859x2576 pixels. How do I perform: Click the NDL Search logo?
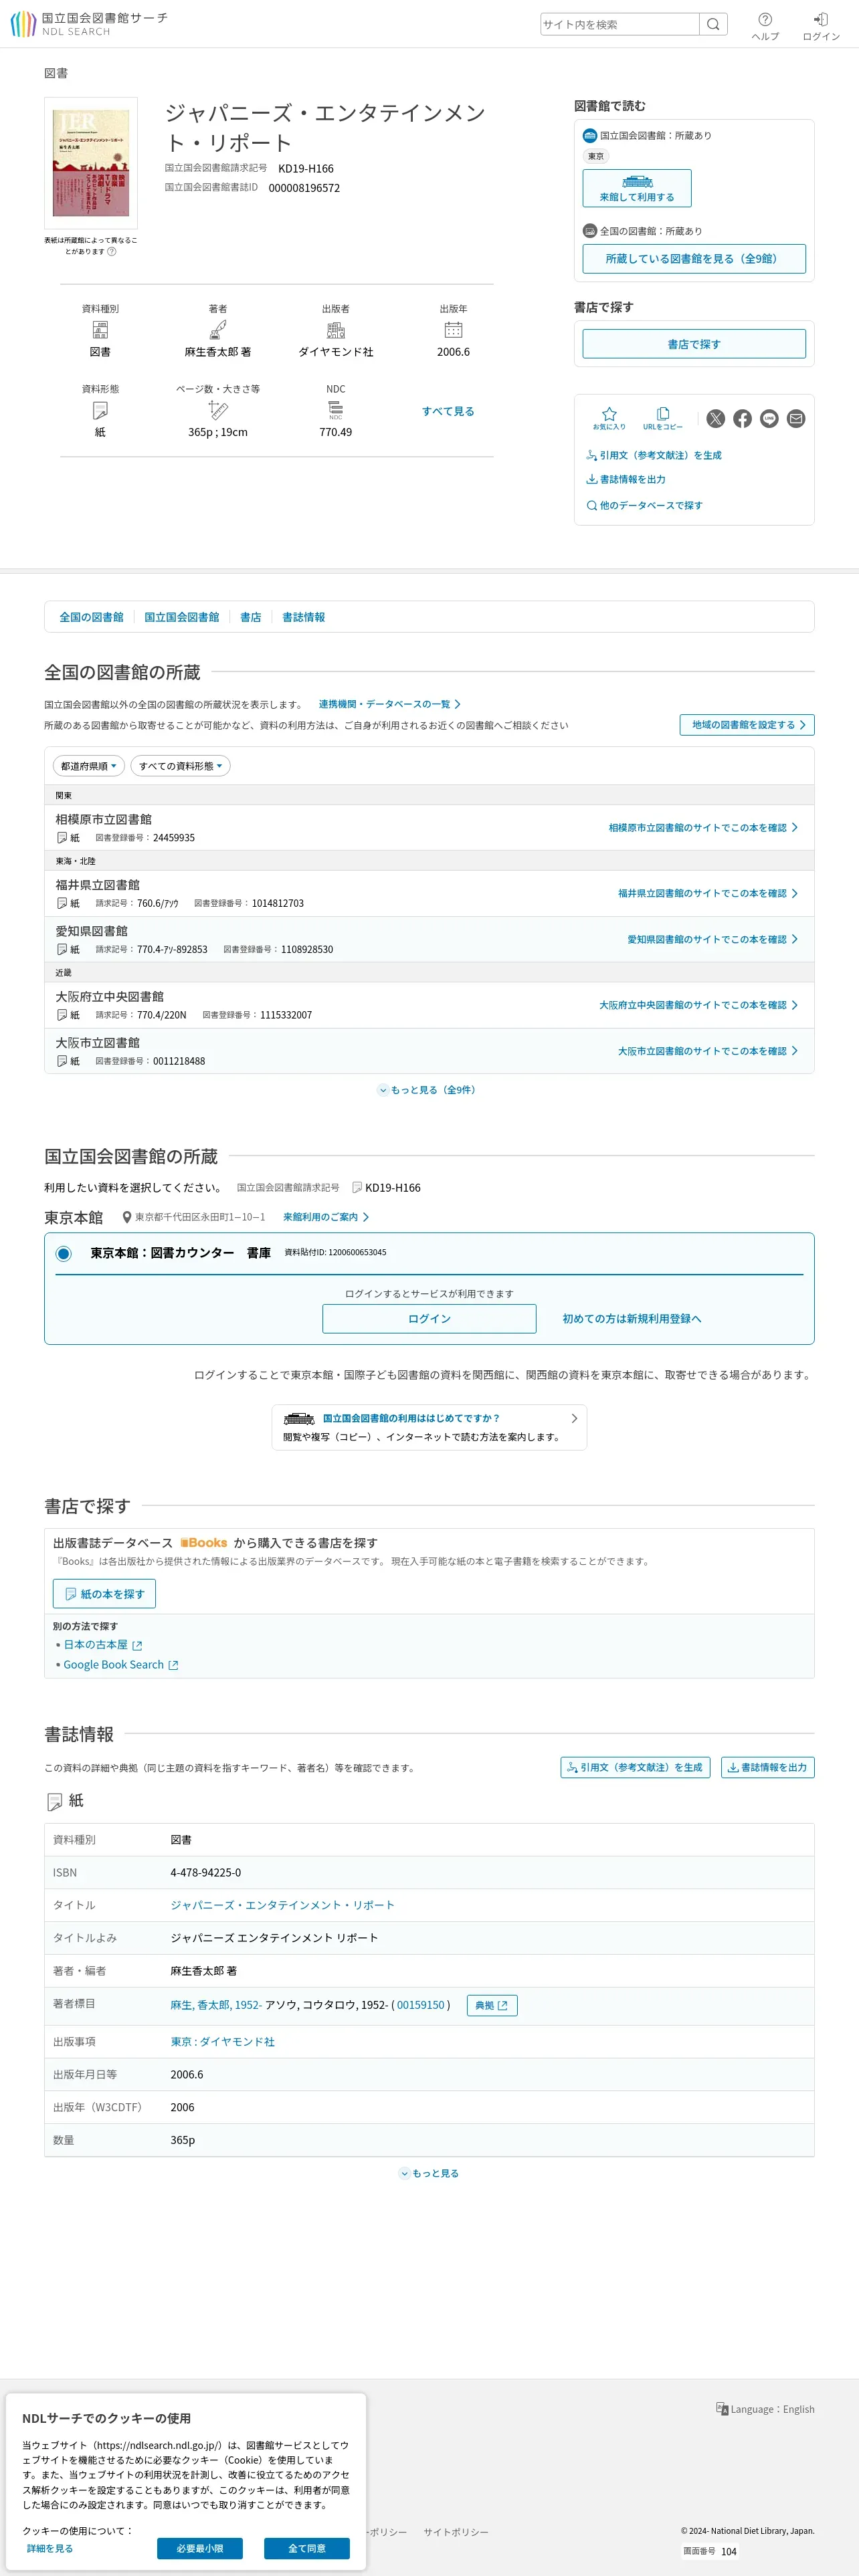click(89, 24)
